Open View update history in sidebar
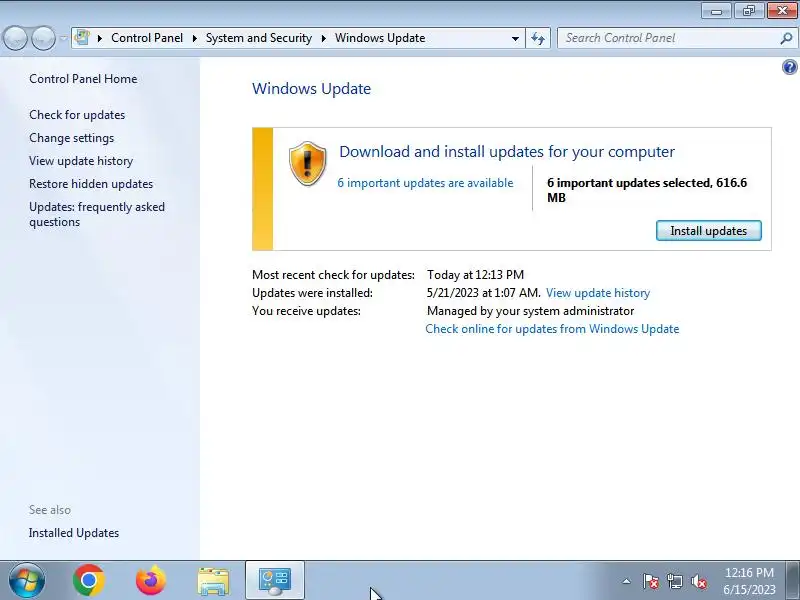This screenshot has height=600, width=800. click(81, 161)
